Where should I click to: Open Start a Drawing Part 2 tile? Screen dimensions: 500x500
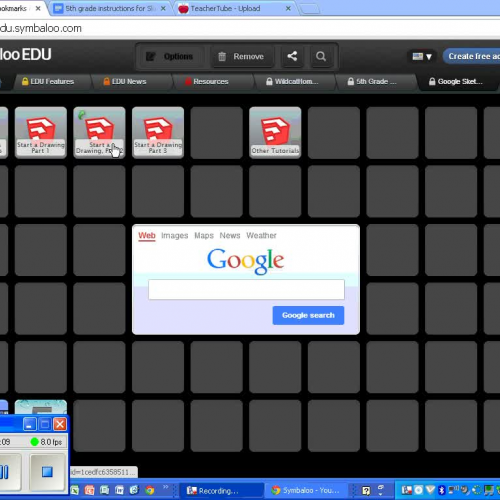click(99, 132)
